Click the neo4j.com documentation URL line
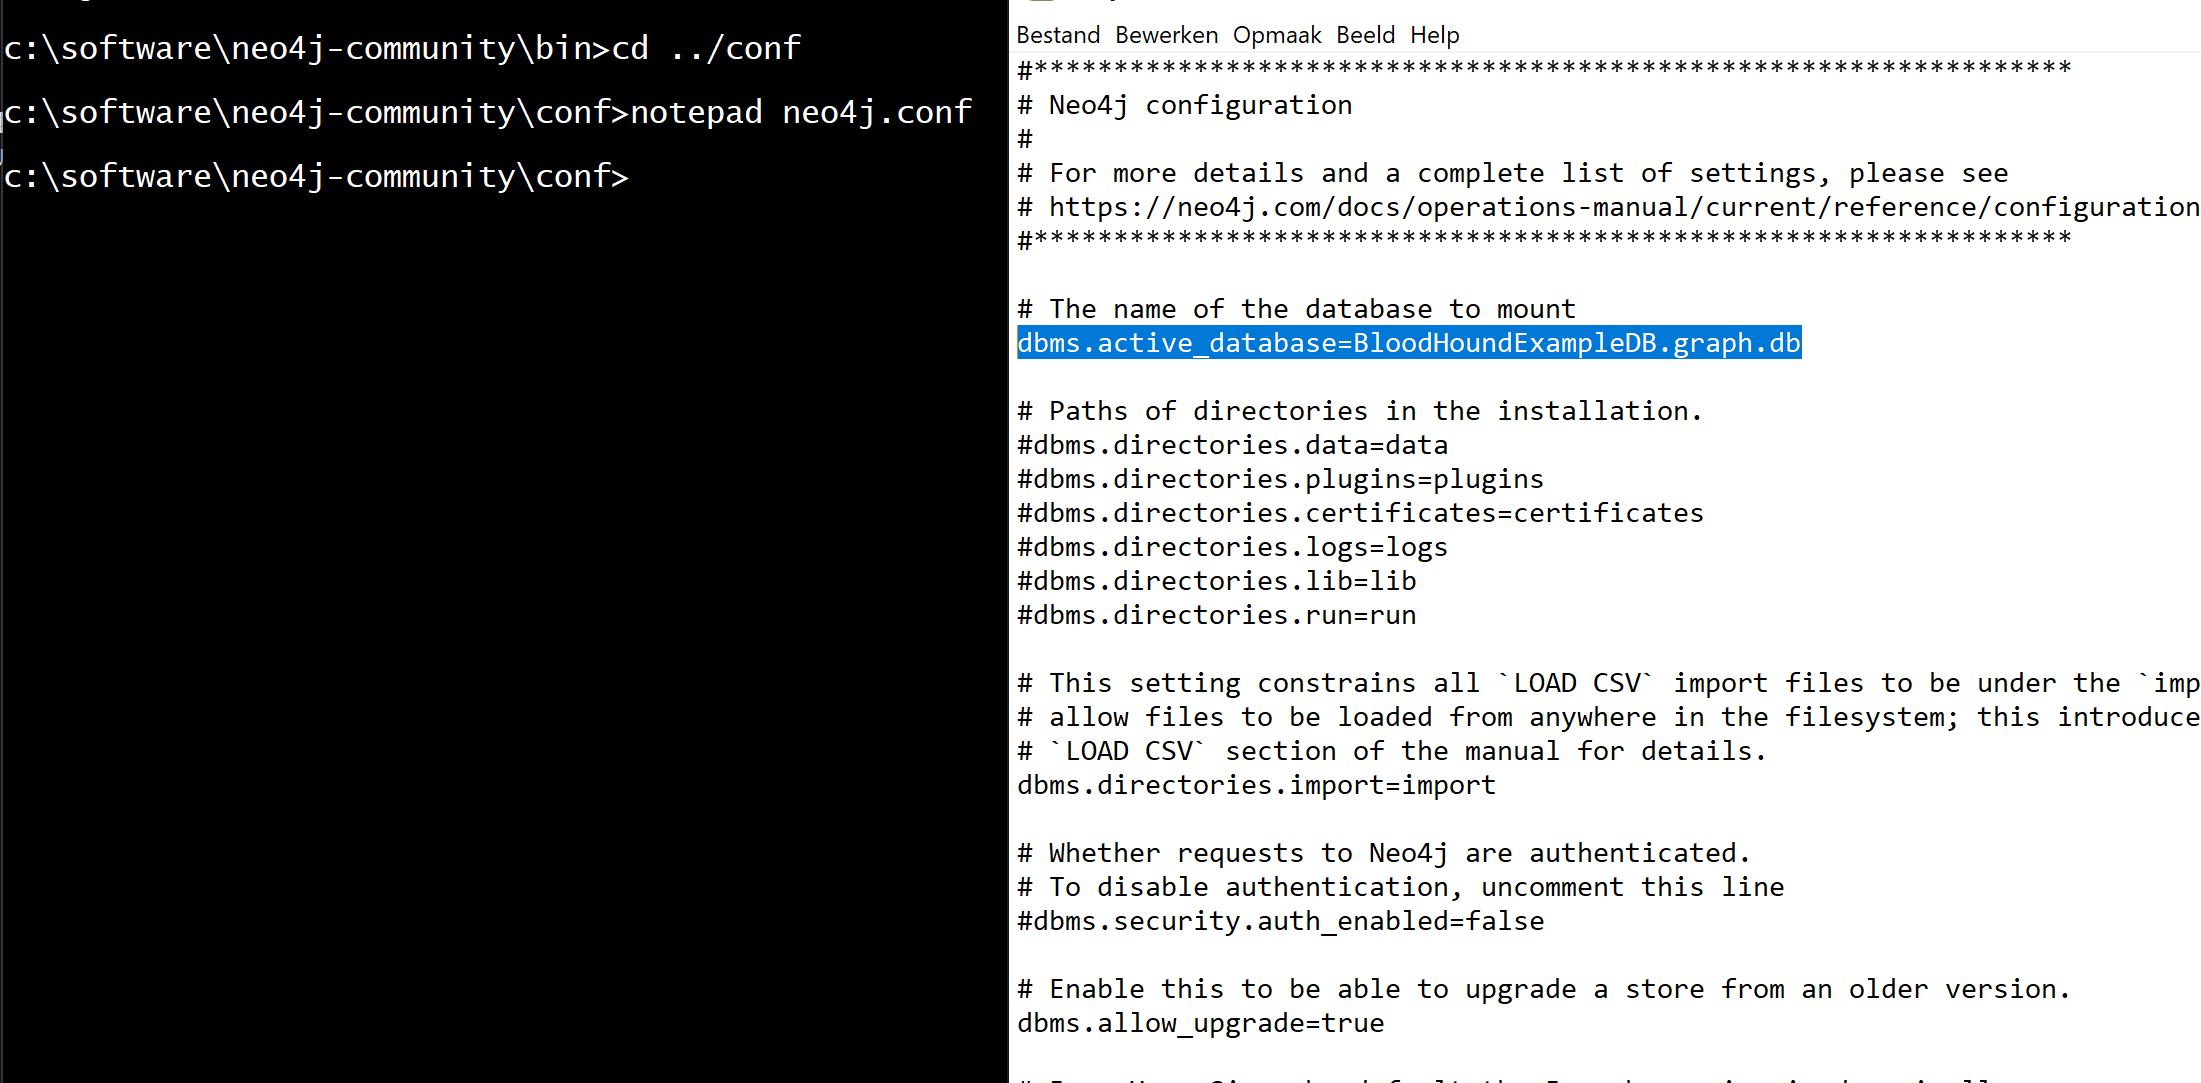 click(1608, 207)
